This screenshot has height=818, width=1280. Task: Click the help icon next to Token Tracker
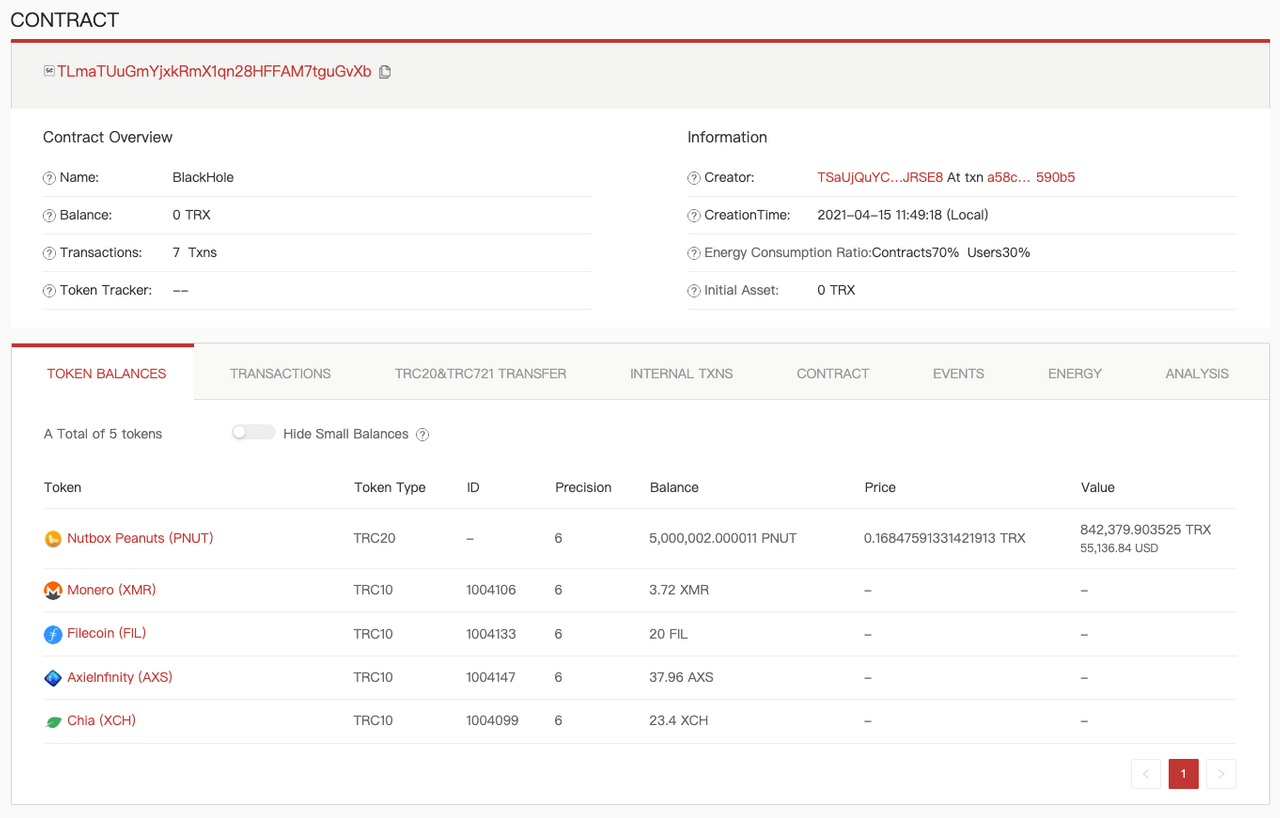49,291
